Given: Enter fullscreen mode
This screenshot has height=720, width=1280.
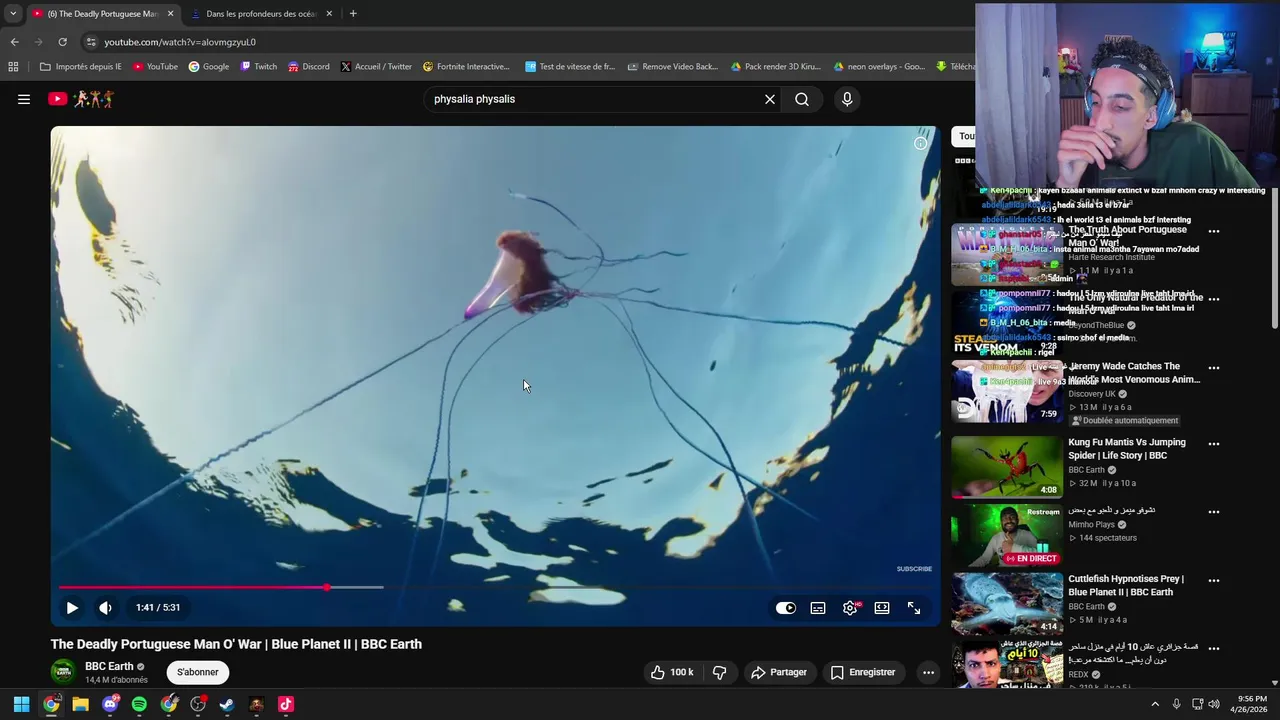Looking at the screenshot, I should pyautogui.click(x=914, y=608).
